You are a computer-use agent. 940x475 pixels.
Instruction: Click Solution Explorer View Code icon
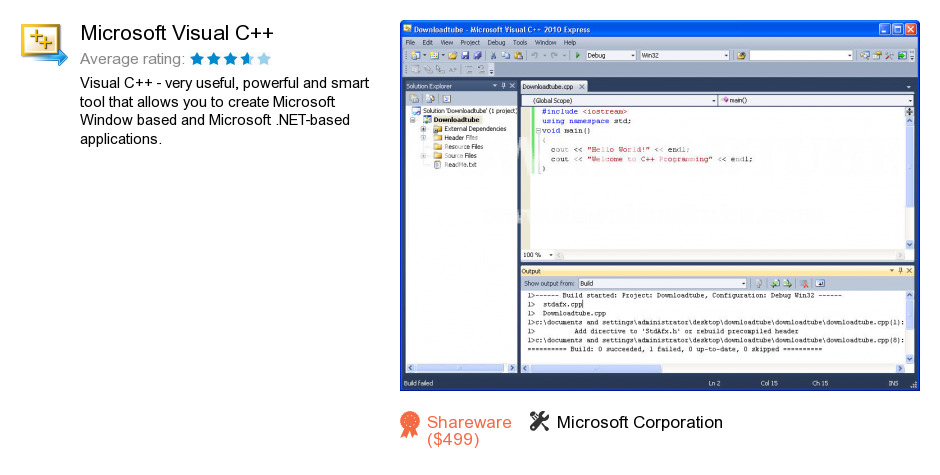pos(447,98)
